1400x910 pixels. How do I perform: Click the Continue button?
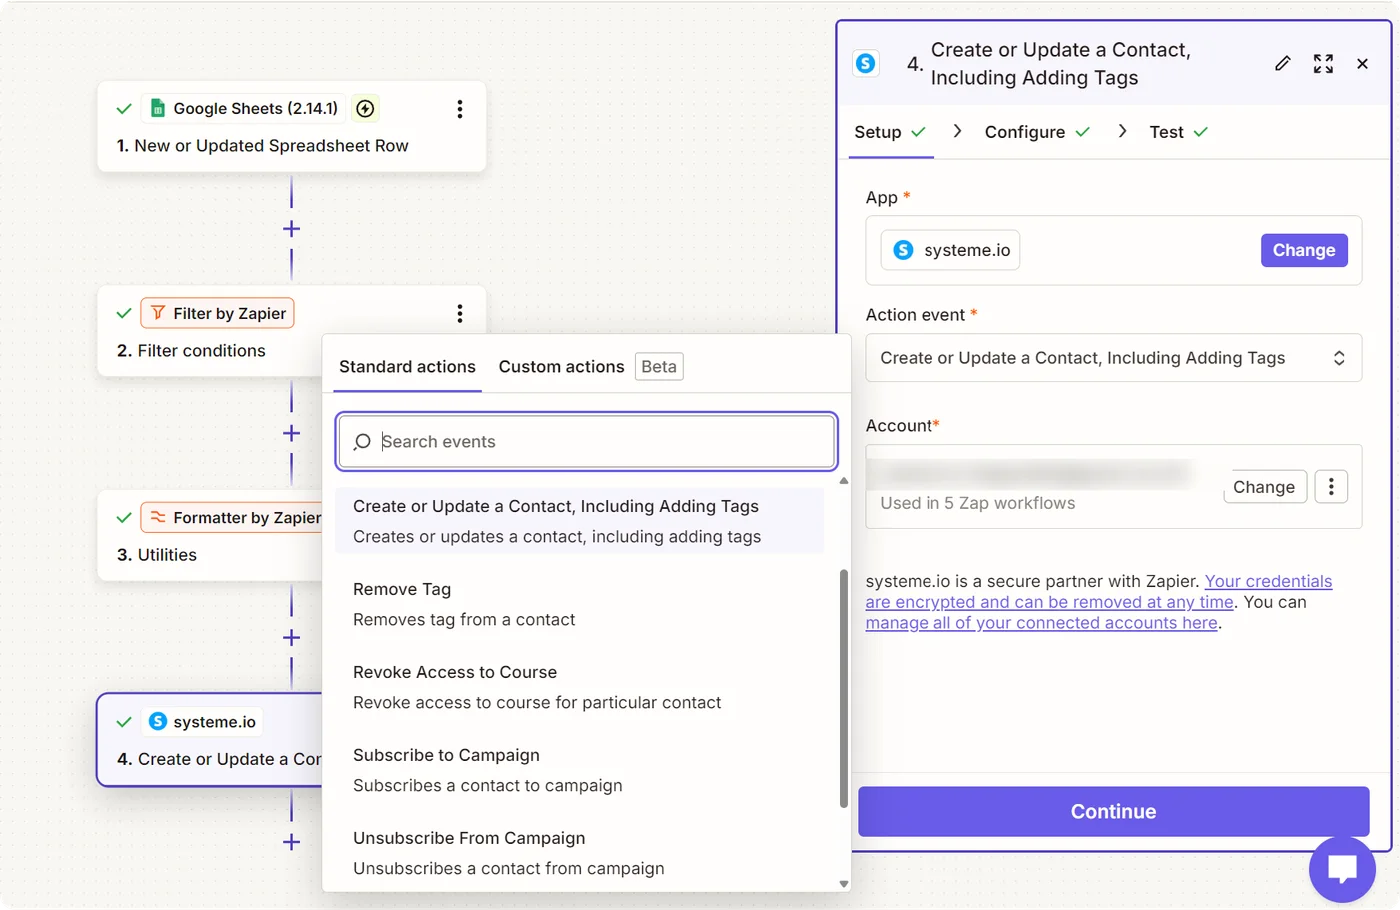1113,812
